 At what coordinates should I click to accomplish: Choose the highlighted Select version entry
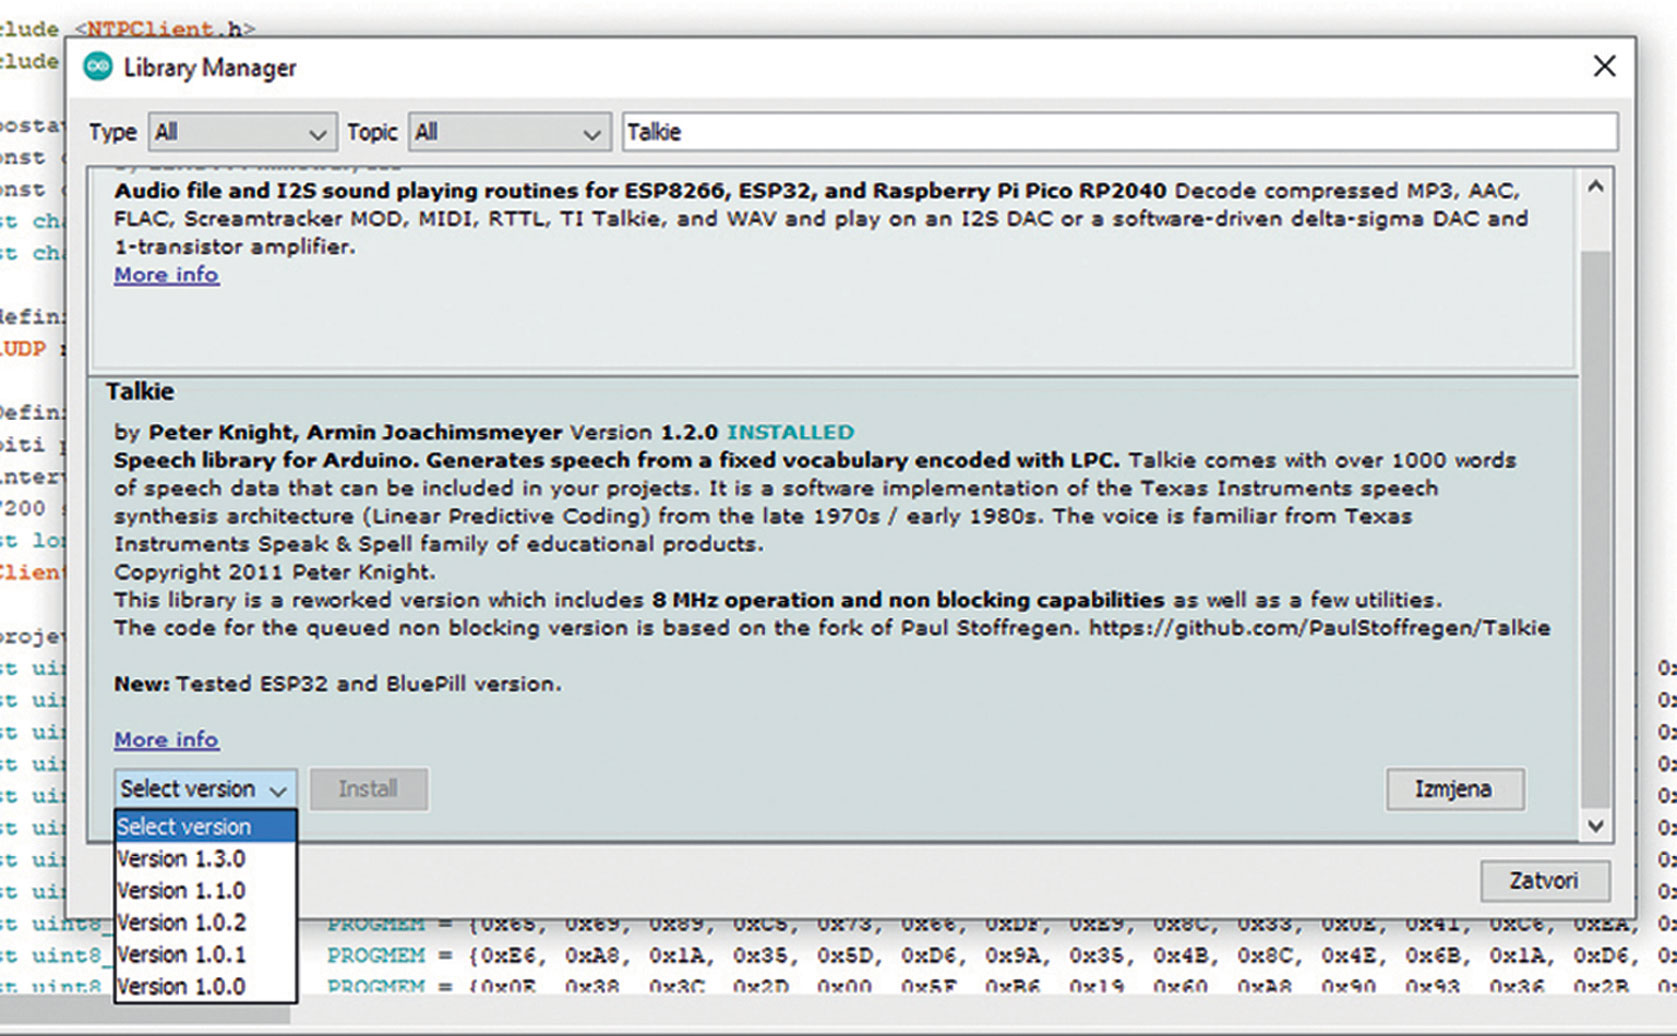point(205,827)
